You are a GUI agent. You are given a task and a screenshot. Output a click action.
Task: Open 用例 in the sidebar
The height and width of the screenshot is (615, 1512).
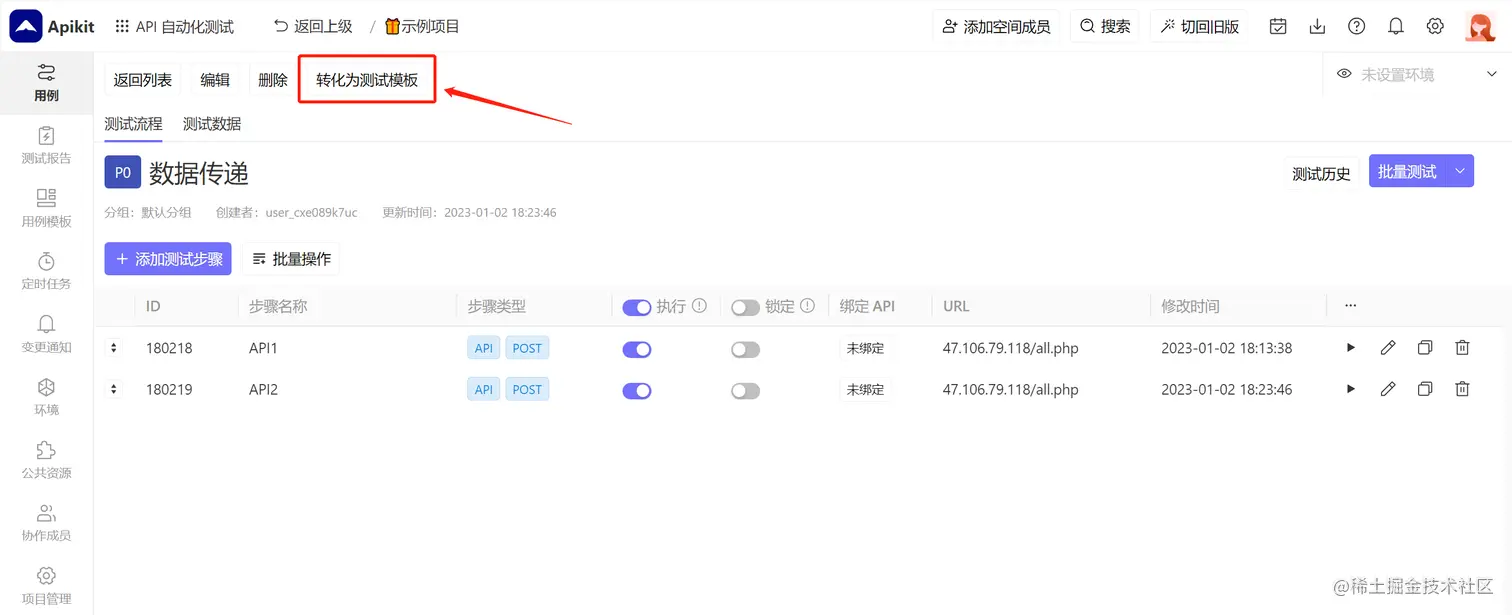click(46, 82)
